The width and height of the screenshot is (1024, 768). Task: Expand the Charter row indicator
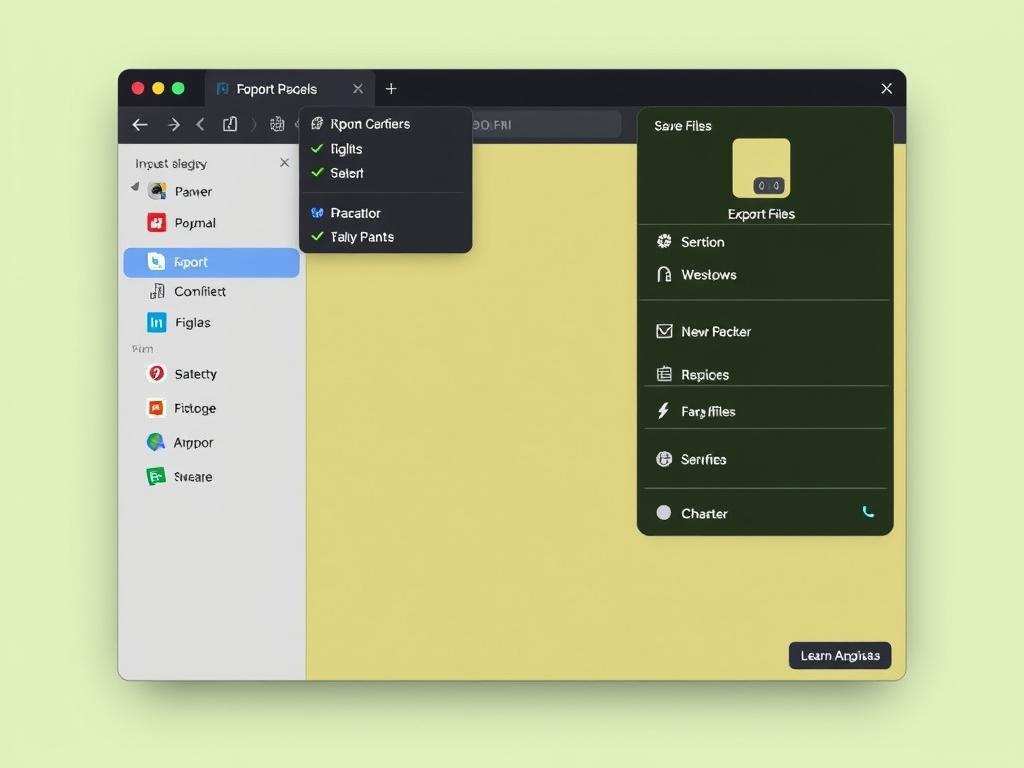[x=867, y=512]
